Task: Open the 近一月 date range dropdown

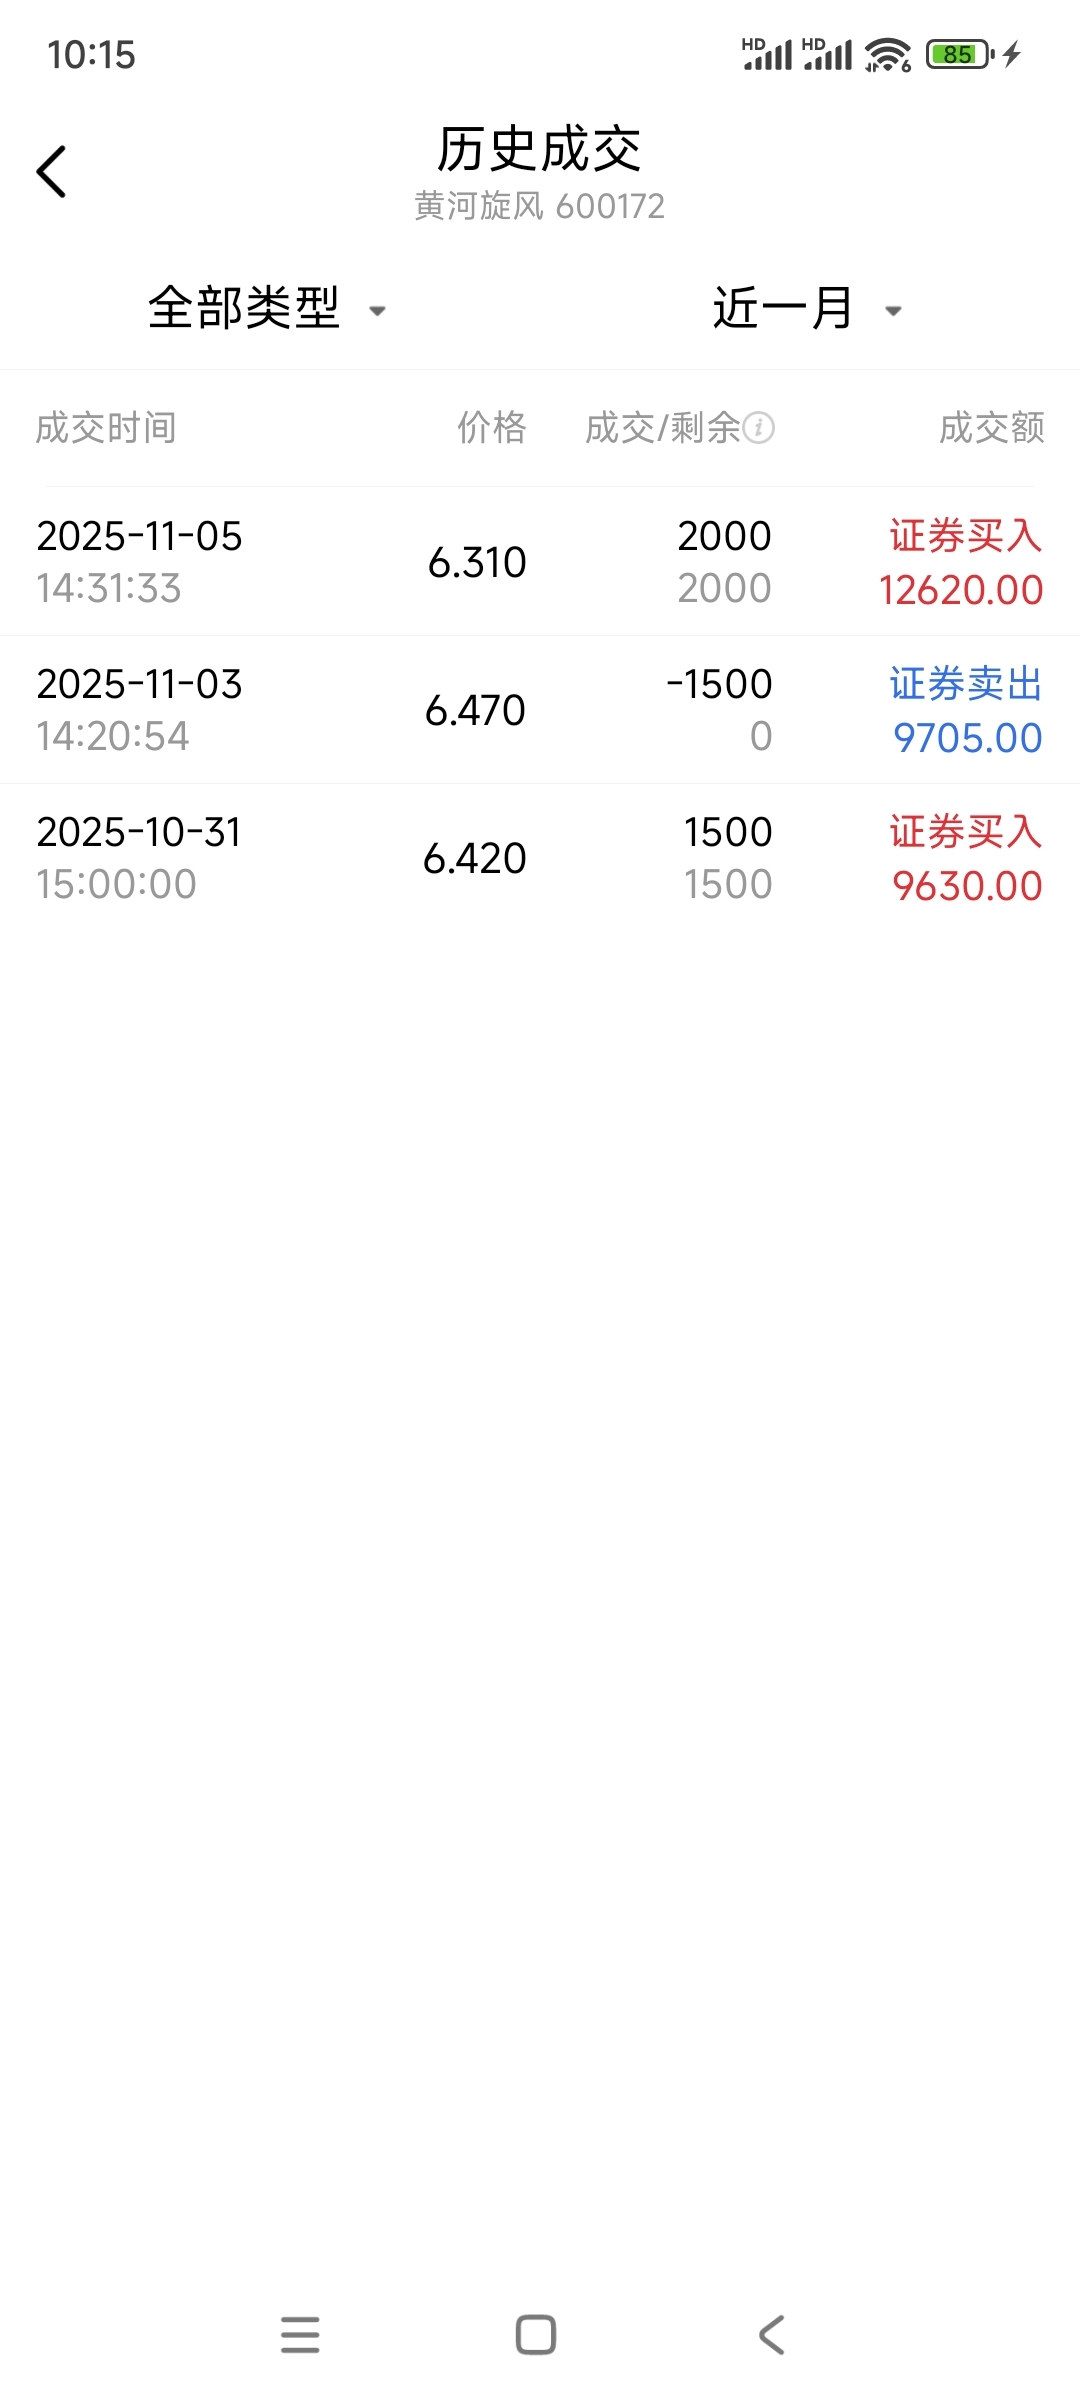Action: tap(783, 308)
